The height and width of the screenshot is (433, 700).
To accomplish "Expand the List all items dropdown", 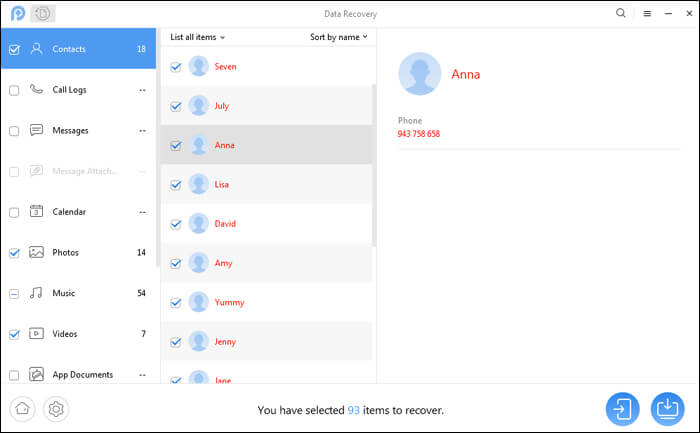I will click(197, 37).
